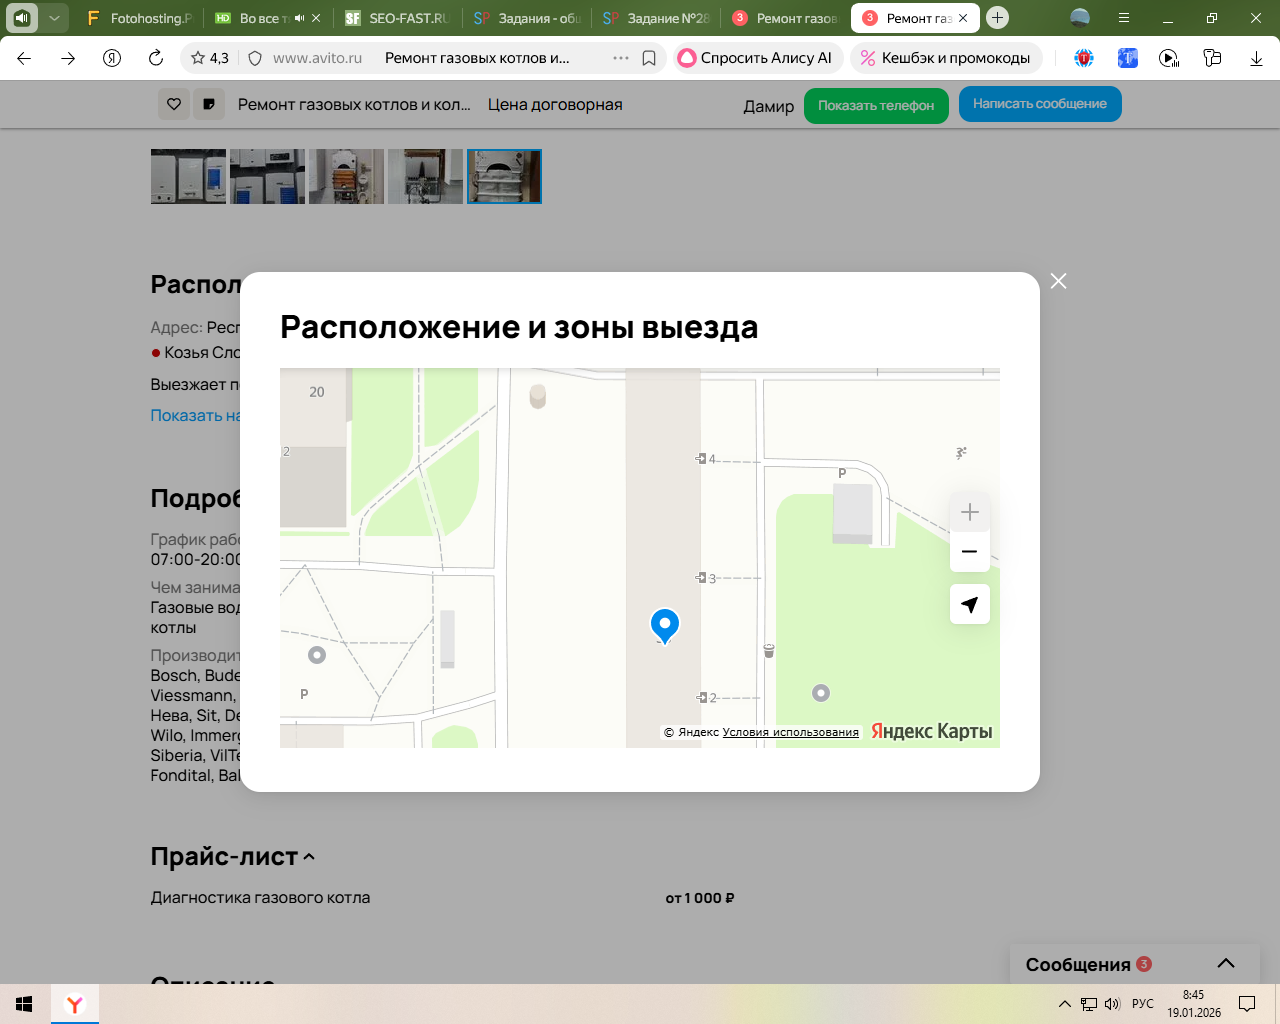Mute the audio-playing 'Во все' tab

(299, 18)
